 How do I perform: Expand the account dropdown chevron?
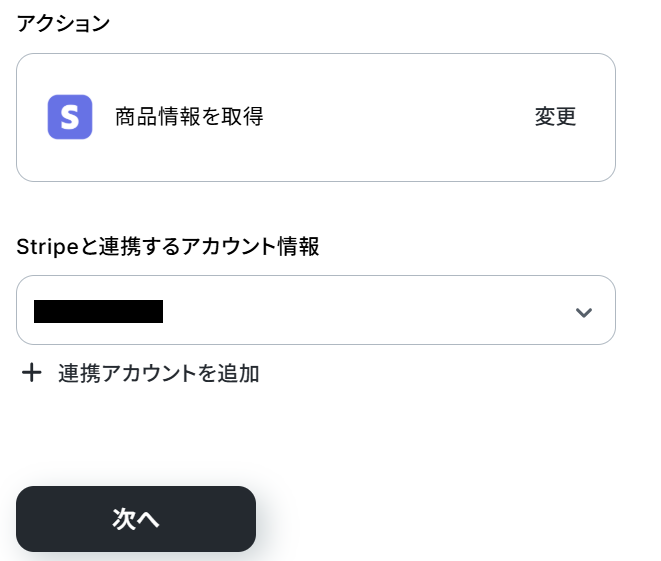584,312
